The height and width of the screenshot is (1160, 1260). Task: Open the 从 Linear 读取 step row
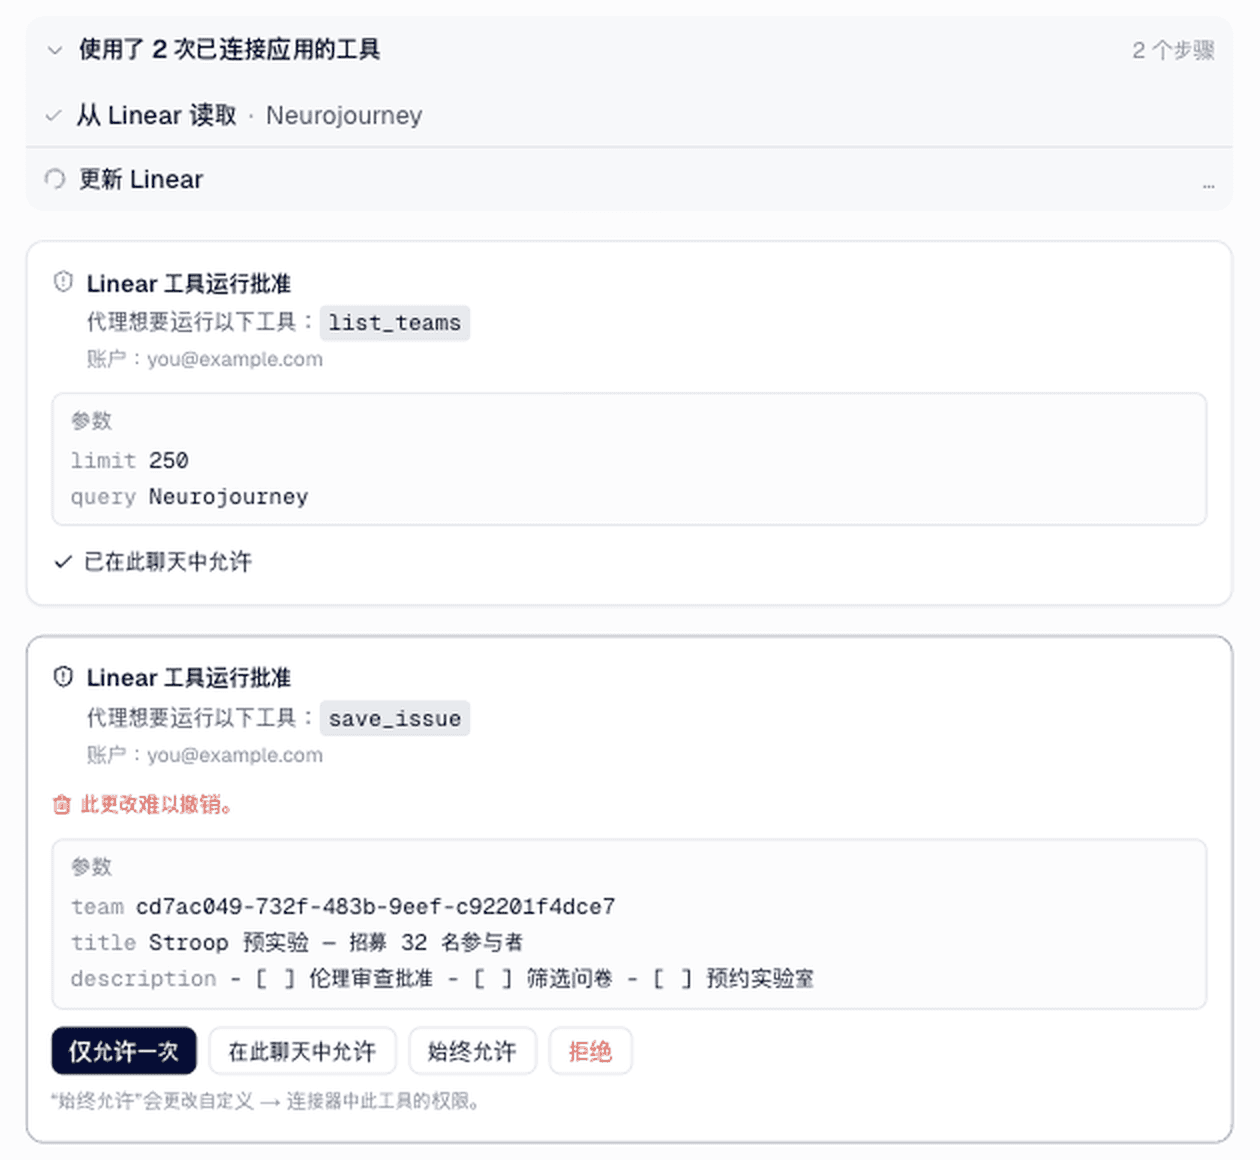629,116
